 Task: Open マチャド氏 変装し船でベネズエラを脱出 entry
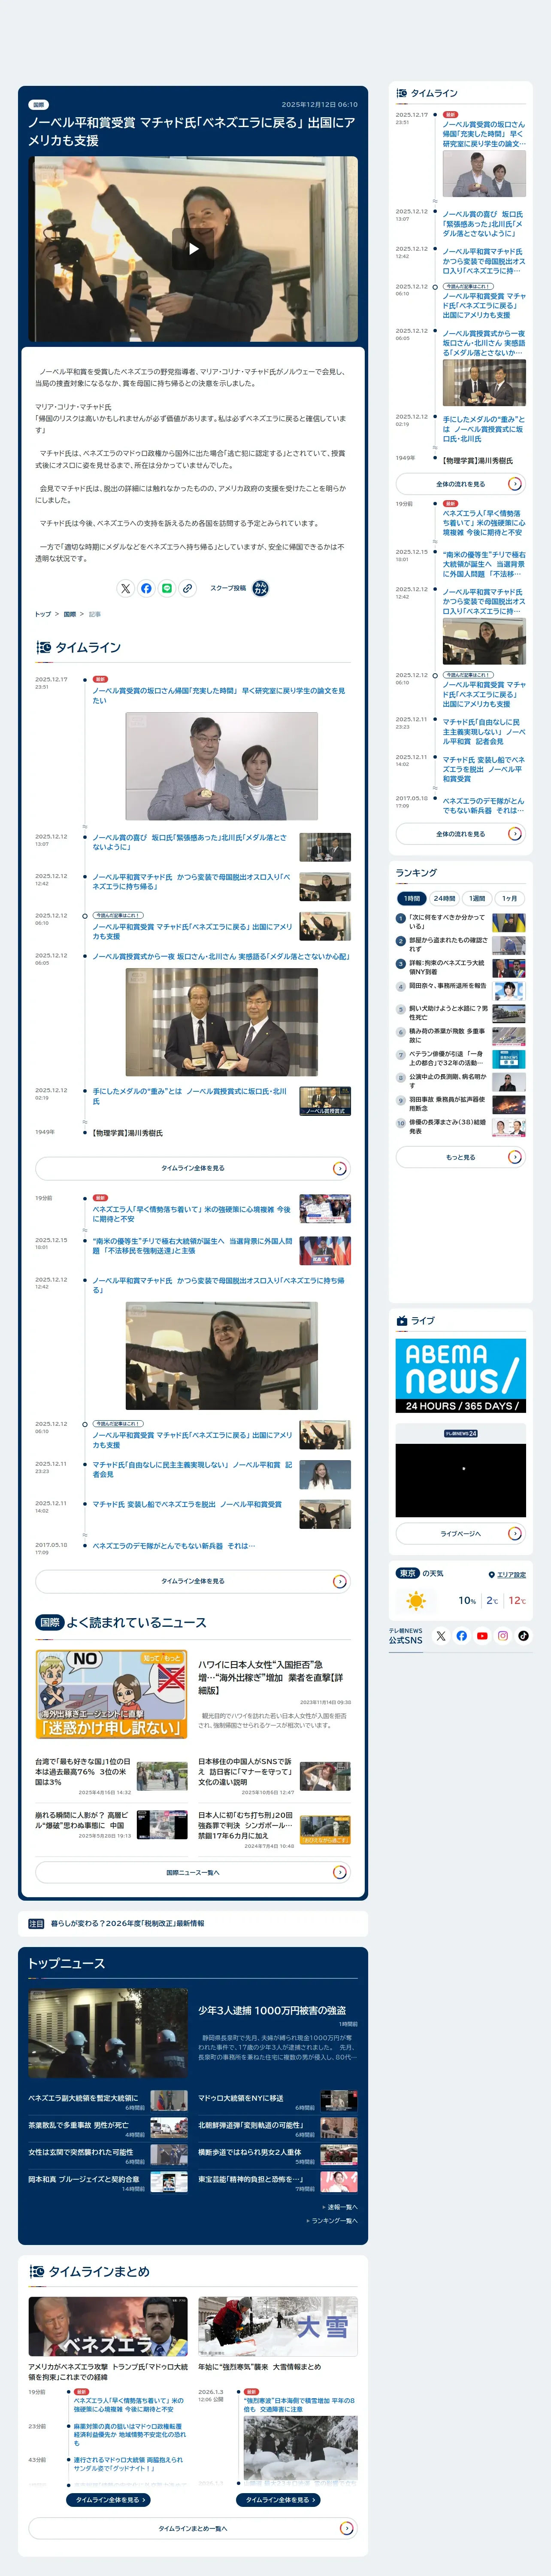pos(187,1504)
